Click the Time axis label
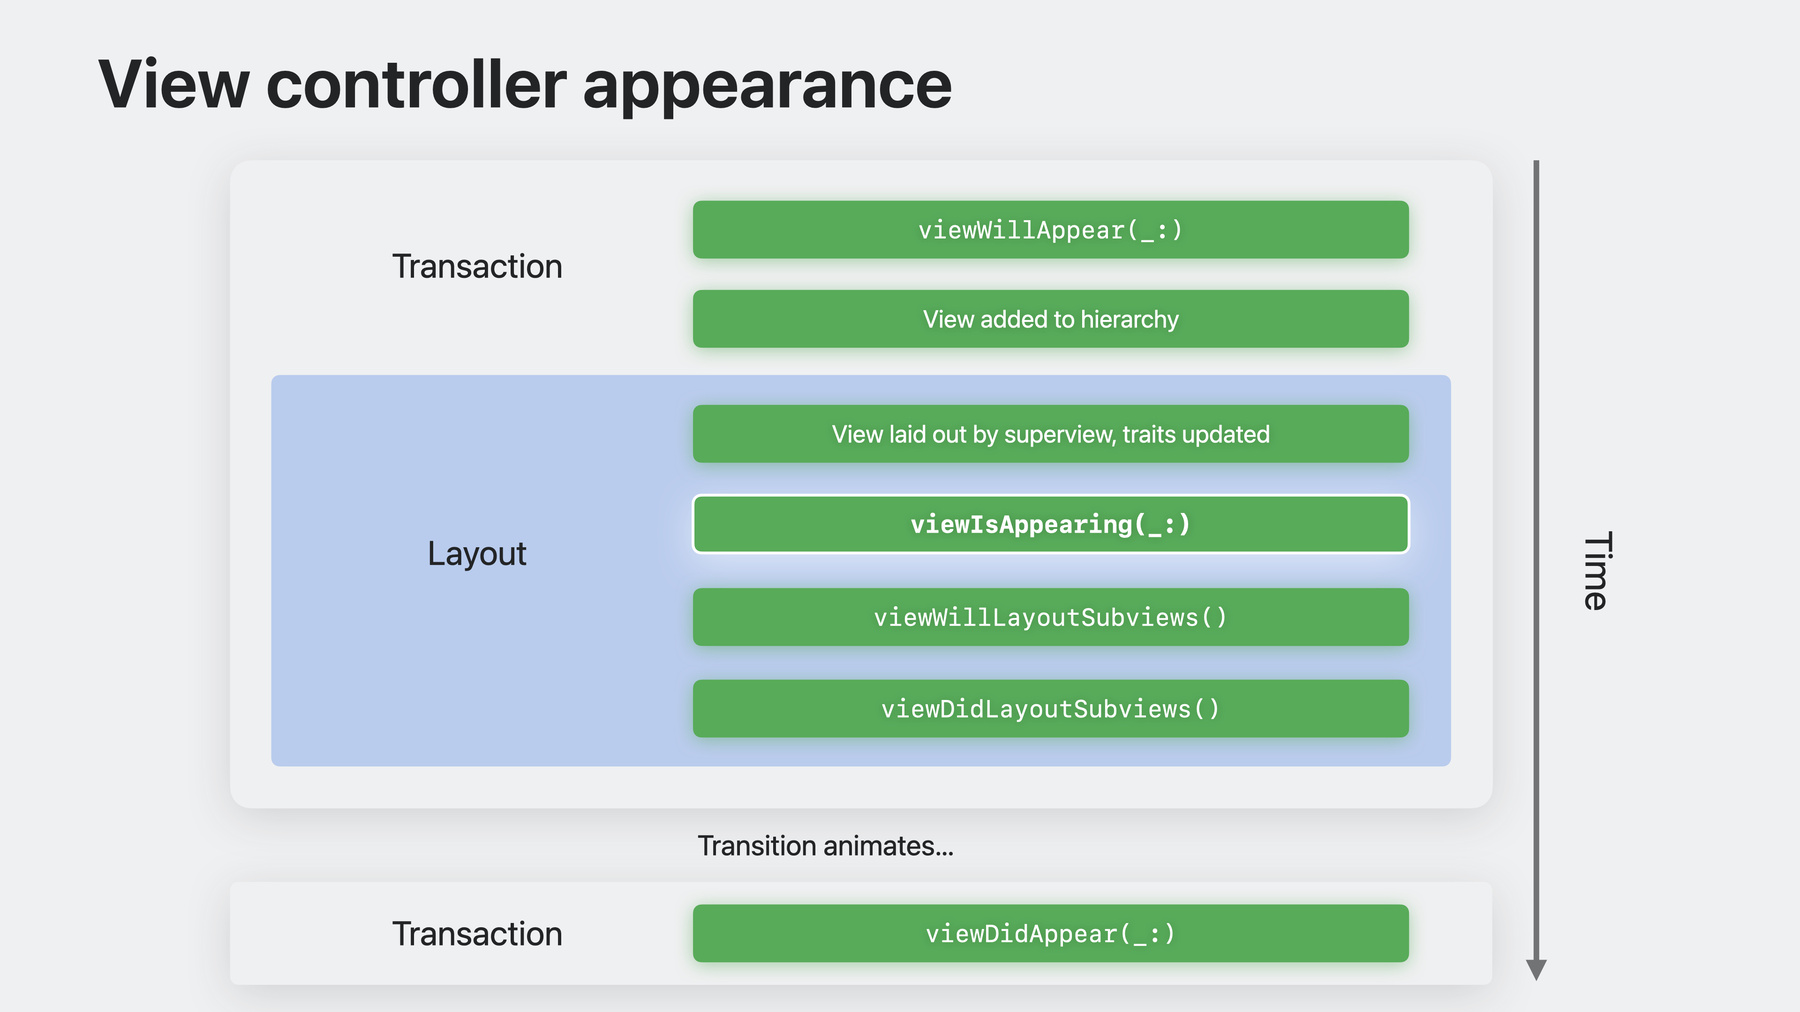 click(x=1596, y=570)
